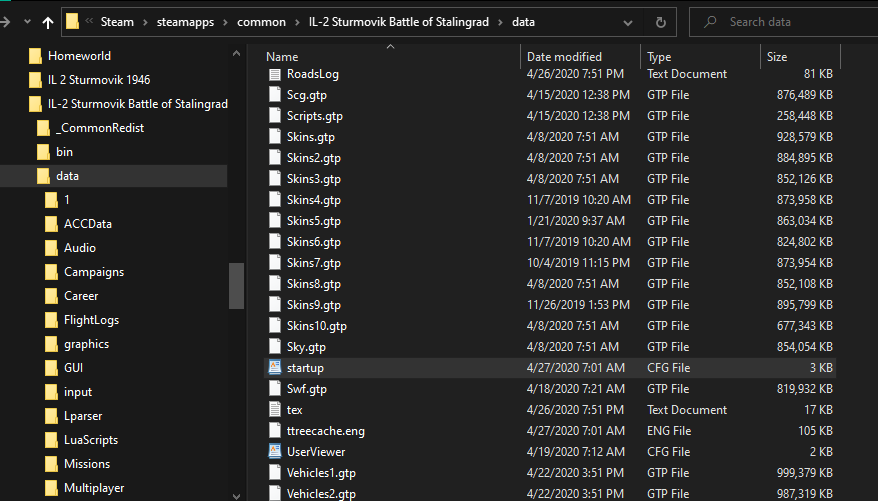Select the ACCData folder in tree
Screen dimensions: 878x501
coord(88,224)
